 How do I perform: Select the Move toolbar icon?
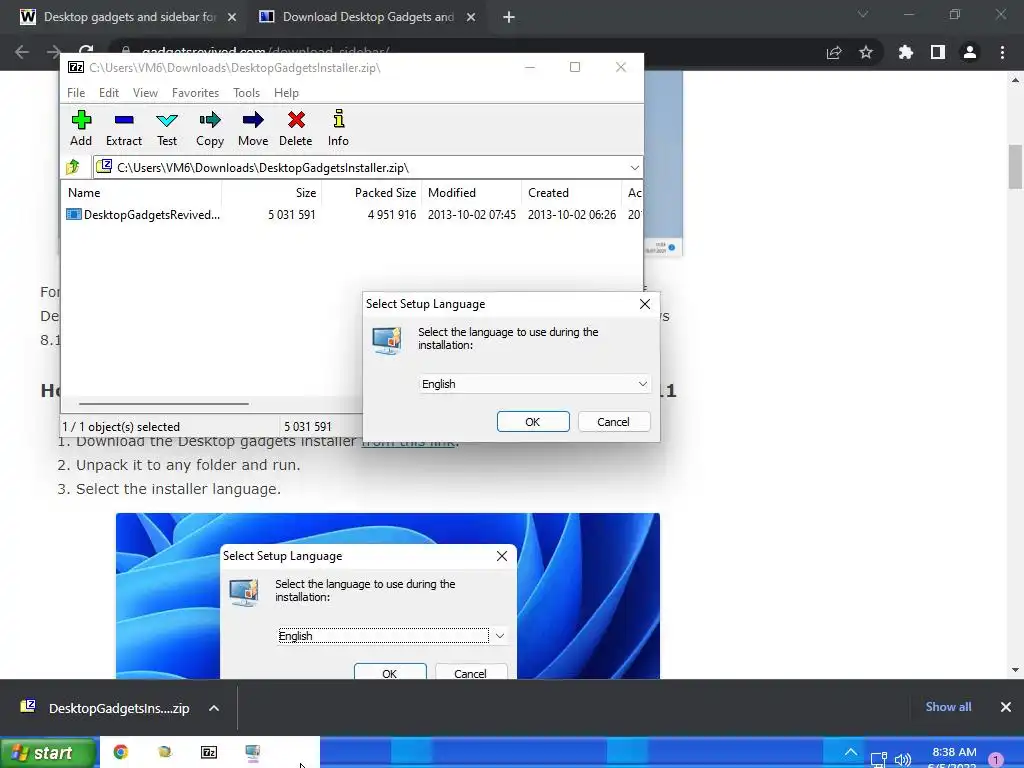[x=253, y=128]
